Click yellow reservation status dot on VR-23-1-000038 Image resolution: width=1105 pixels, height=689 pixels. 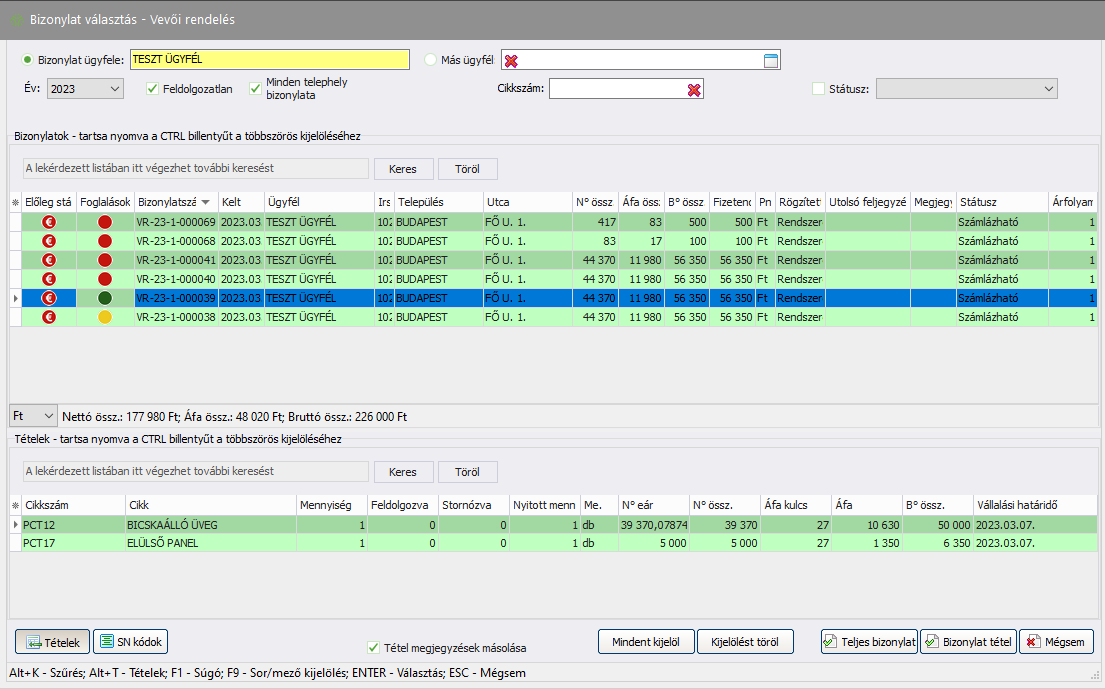pyautogui.click(x=105, y=317)
